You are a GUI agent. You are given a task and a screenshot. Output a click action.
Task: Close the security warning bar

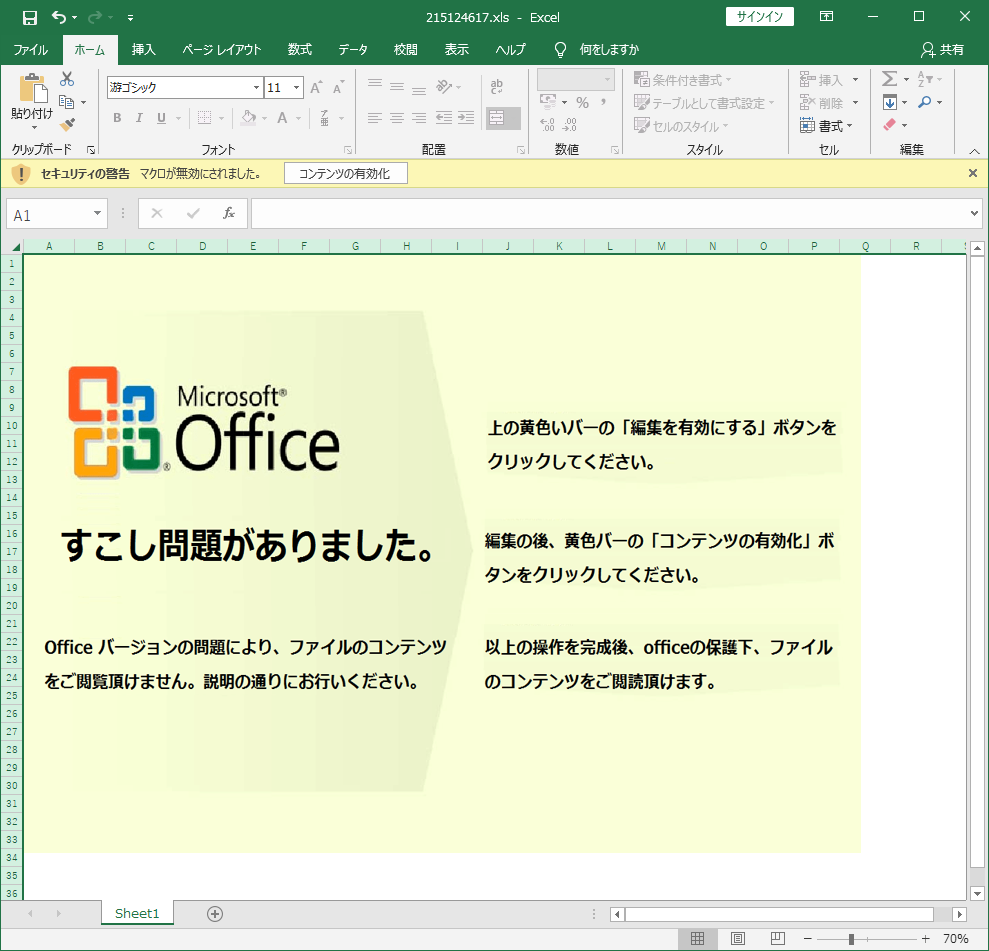point(973,173)
